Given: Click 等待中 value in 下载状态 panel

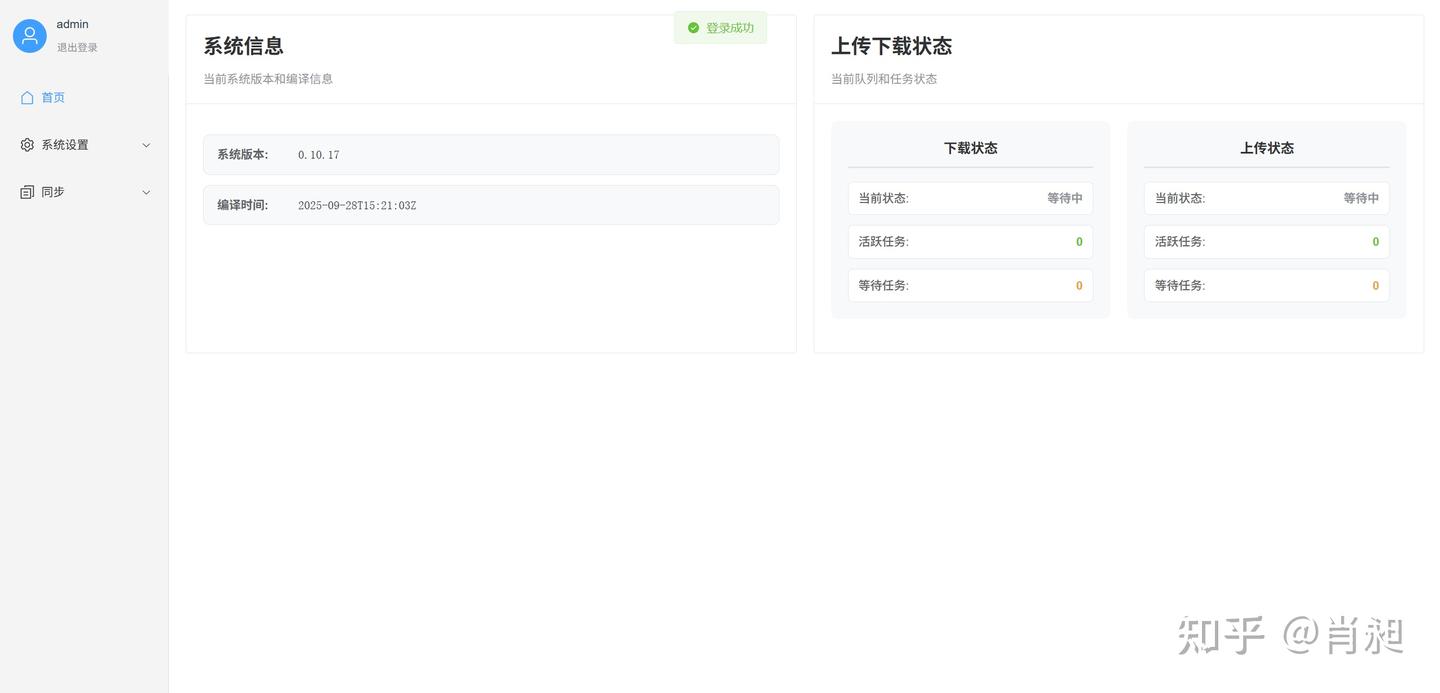Looking at the screenshot, I should [x=1065, y=198].
